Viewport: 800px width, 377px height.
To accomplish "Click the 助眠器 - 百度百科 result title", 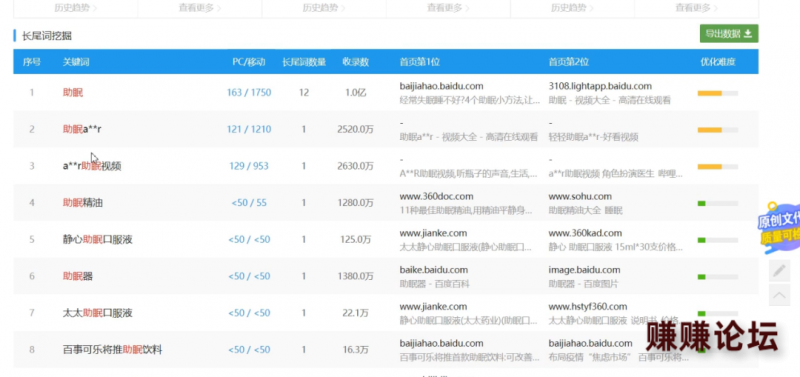I will (x=434, y=284).
